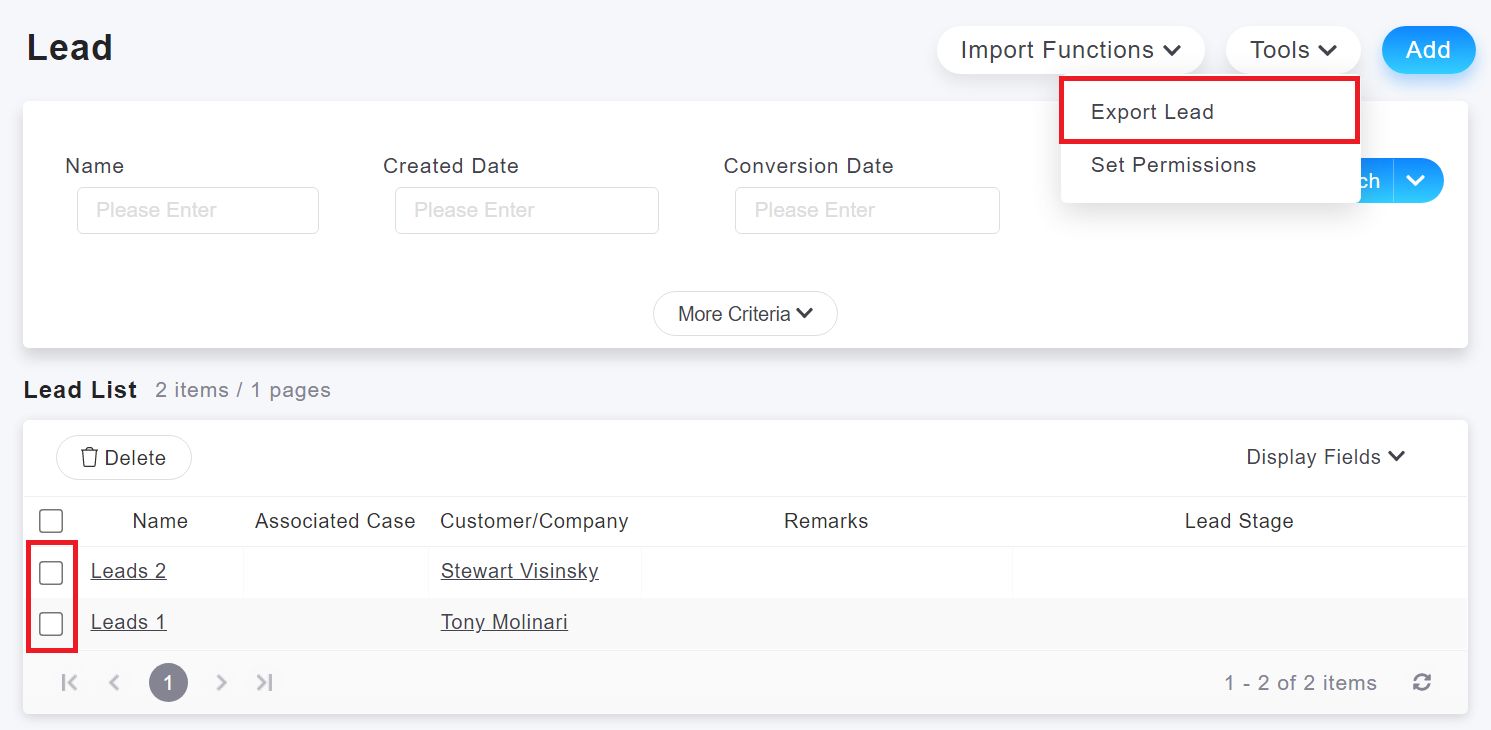Viewport: 1491px width, 730px height.
Task: Click the Name search input field
Action: 198,210
